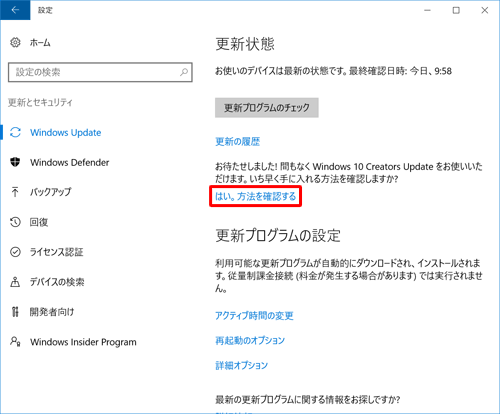Click the Windows Defender shield icon

pos(15,162)
